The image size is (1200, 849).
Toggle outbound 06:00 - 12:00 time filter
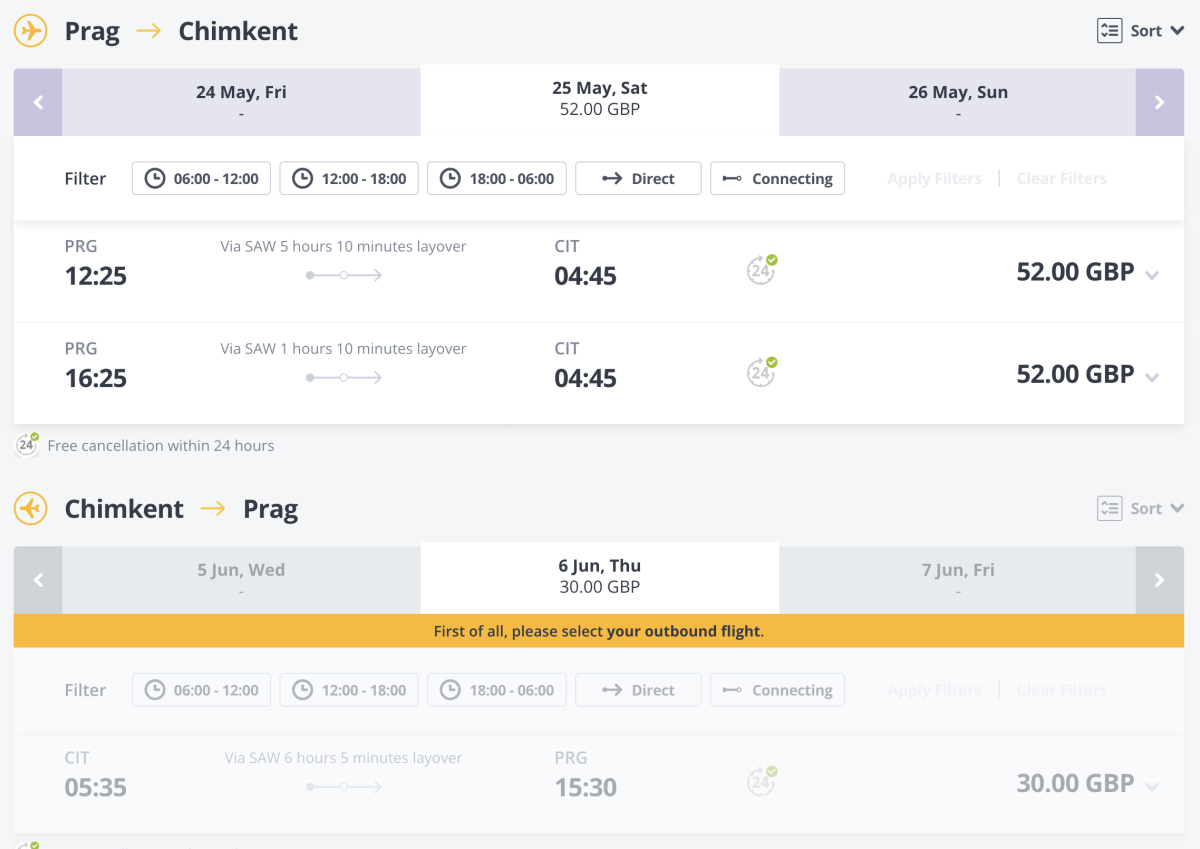(201, 179)
